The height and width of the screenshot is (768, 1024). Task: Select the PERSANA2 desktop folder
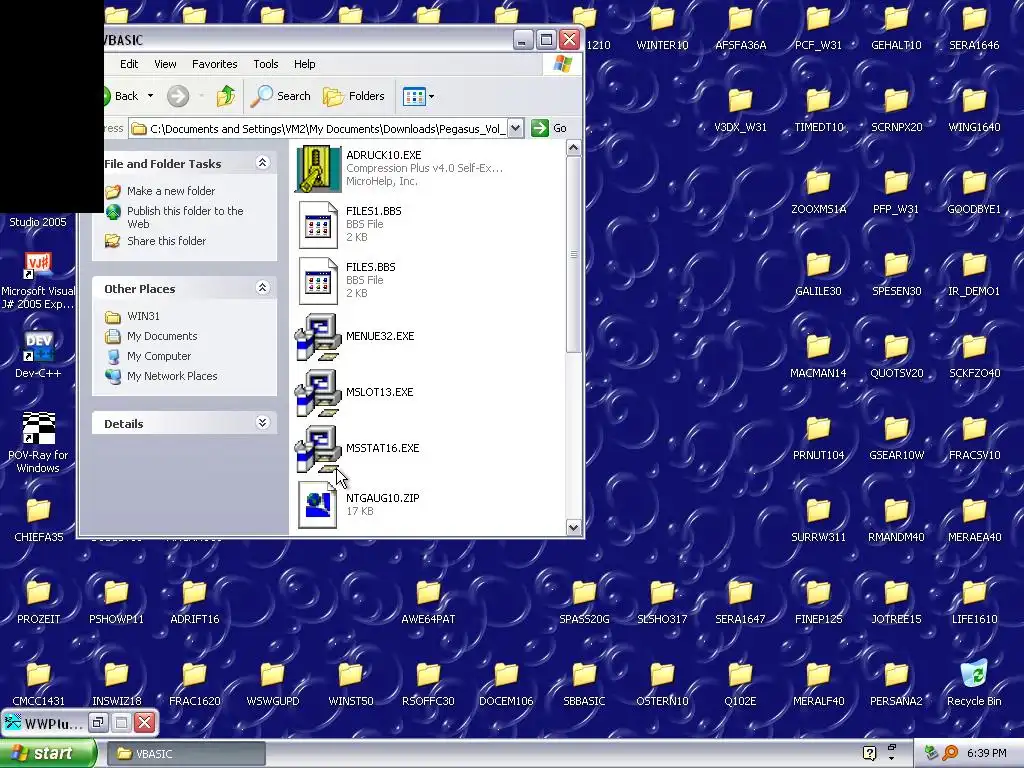[x=896, y=684]
